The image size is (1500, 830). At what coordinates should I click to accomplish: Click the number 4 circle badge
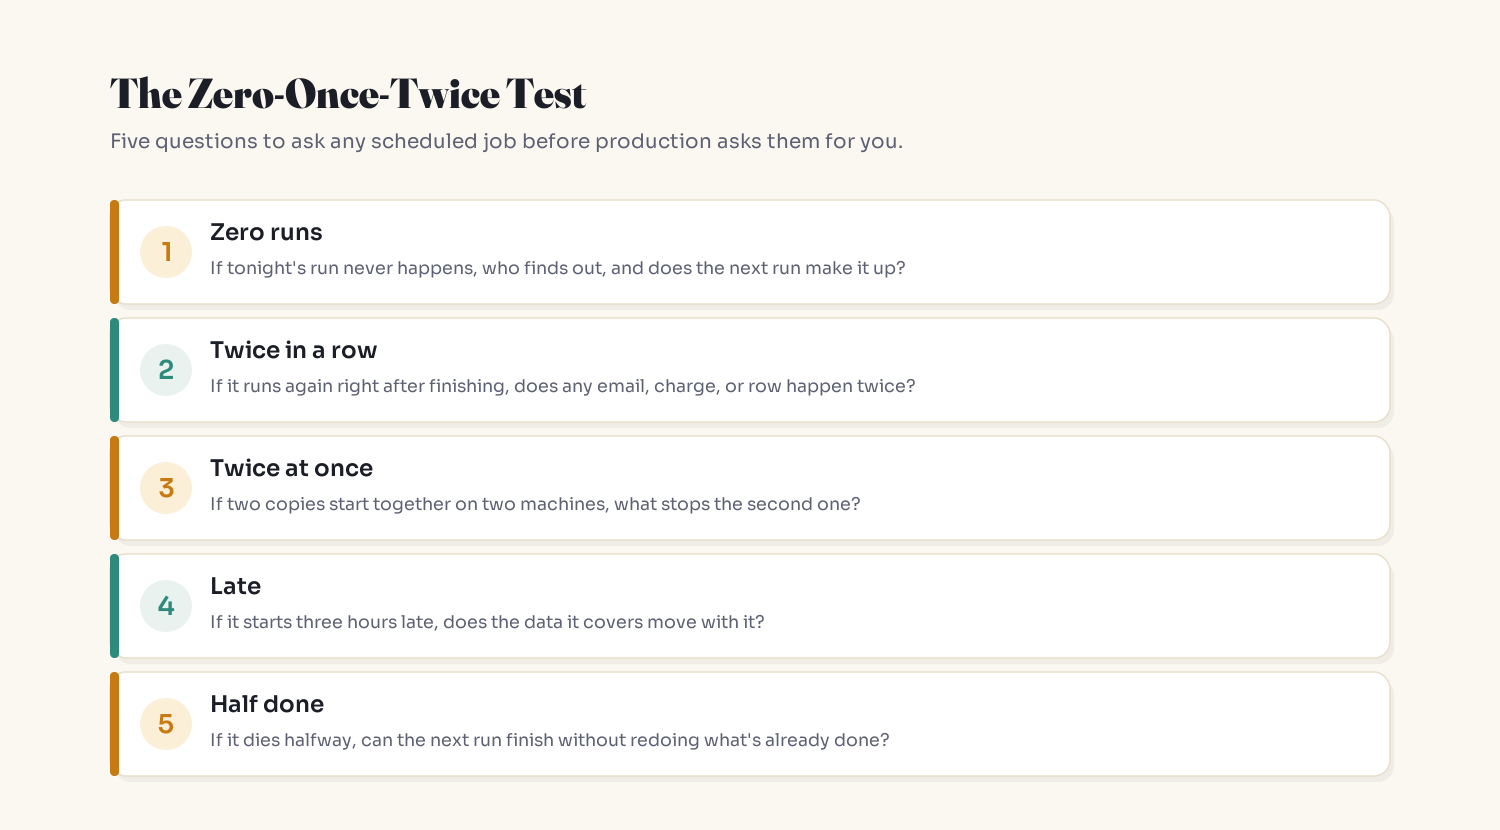(166, 606)
